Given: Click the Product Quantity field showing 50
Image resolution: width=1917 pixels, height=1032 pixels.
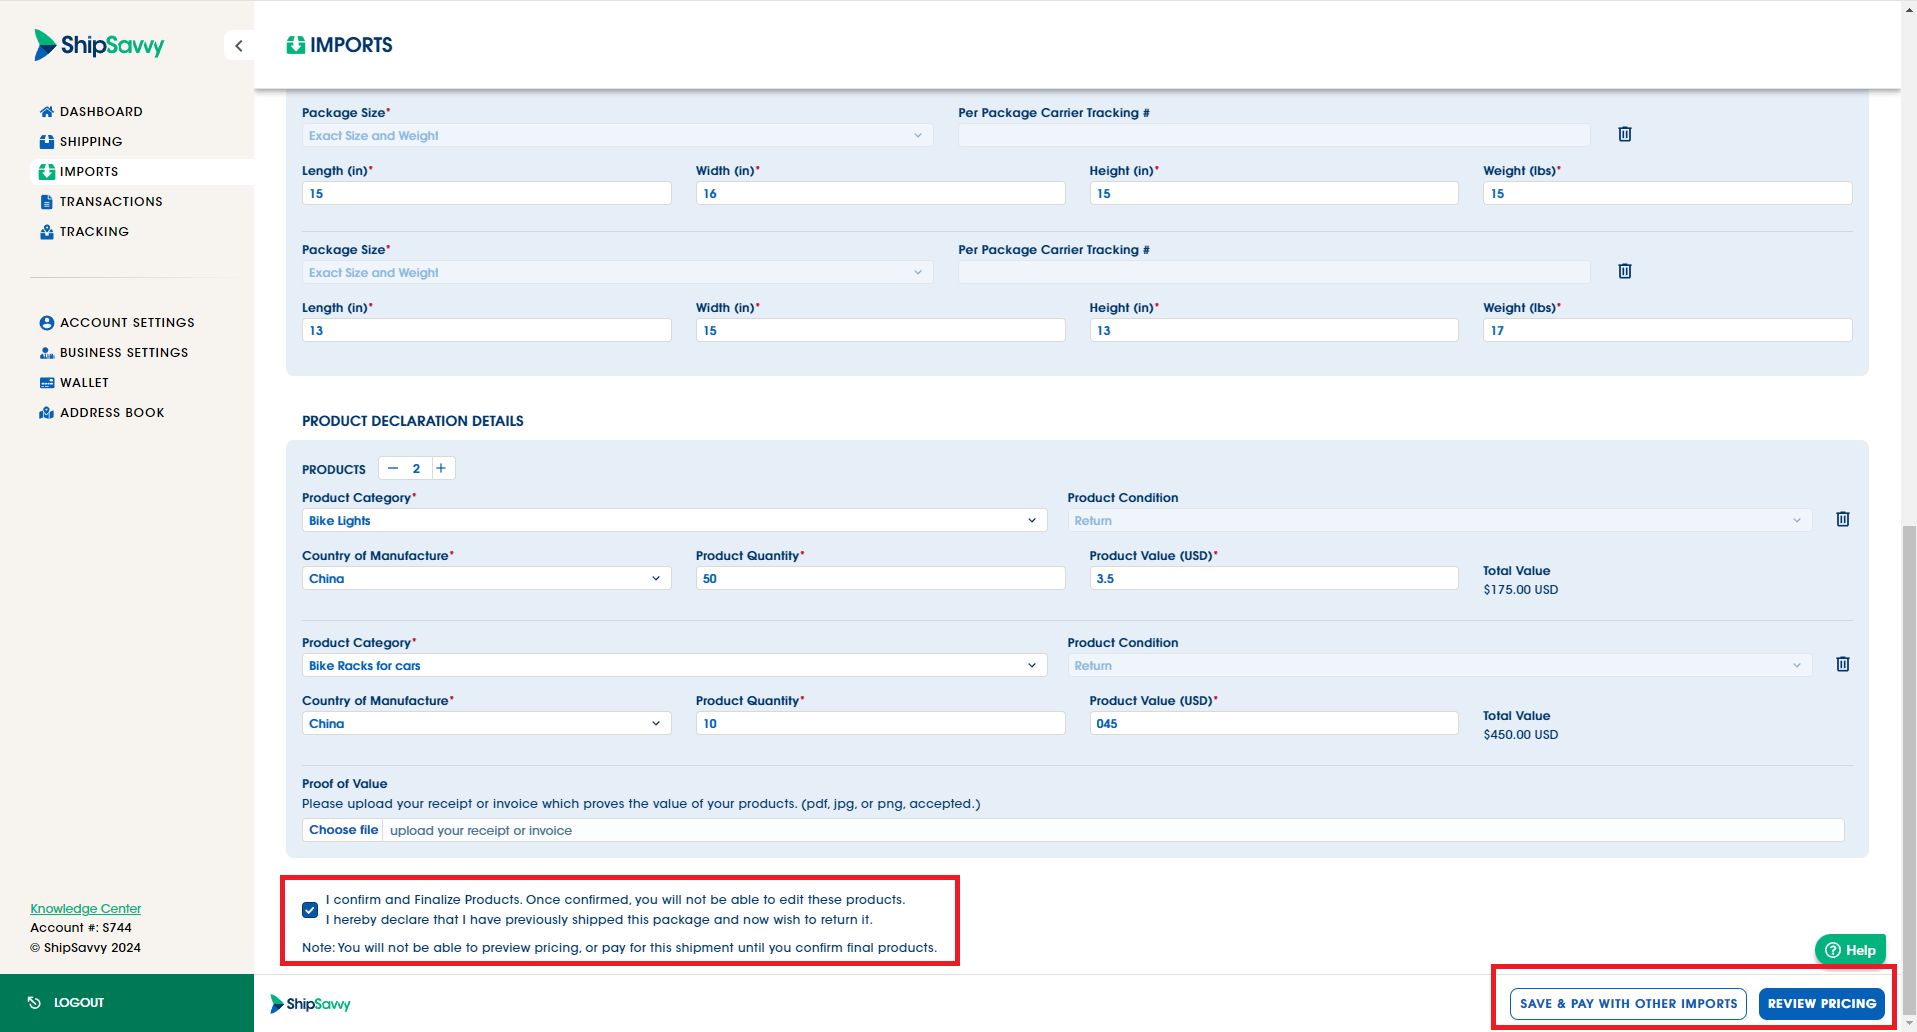Looking at the screenshot, I should pos(880,579).
